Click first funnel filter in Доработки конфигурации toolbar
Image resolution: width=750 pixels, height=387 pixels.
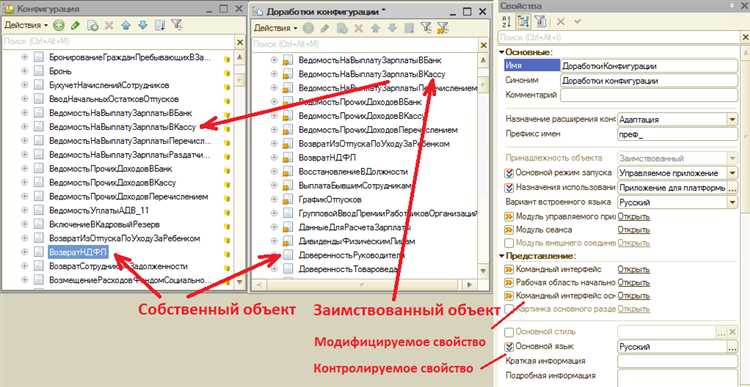425,28
